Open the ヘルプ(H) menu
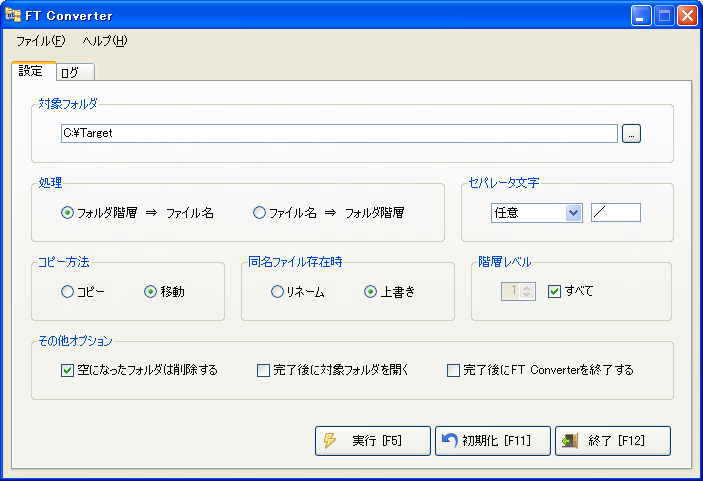This screenshot has height=481, width=703. pos(105,41)
